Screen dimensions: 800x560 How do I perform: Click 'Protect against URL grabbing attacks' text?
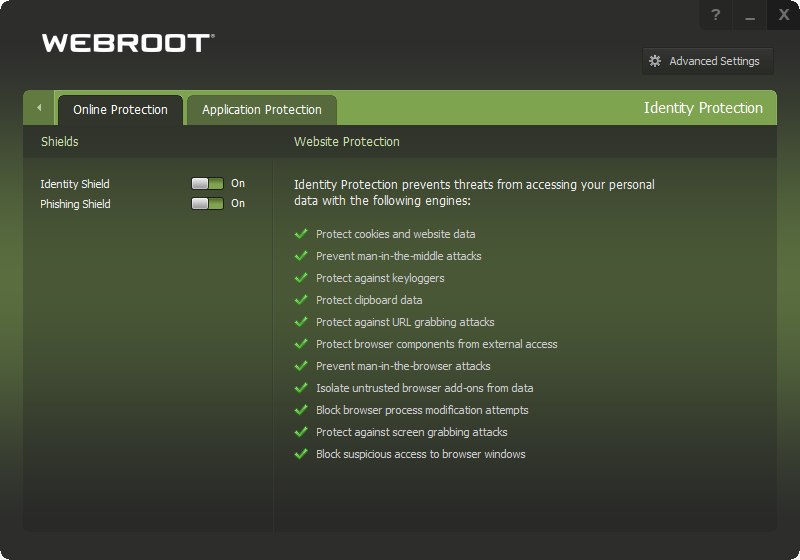pyautogui.click(x=405, y=322)
